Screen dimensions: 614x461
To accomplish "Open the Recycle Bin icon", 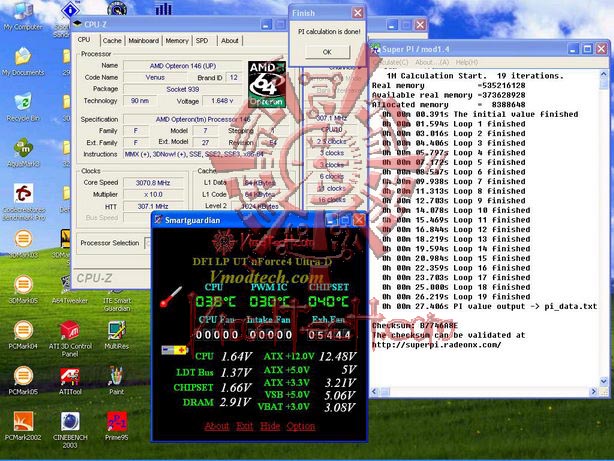I will [x=23, y=107].
